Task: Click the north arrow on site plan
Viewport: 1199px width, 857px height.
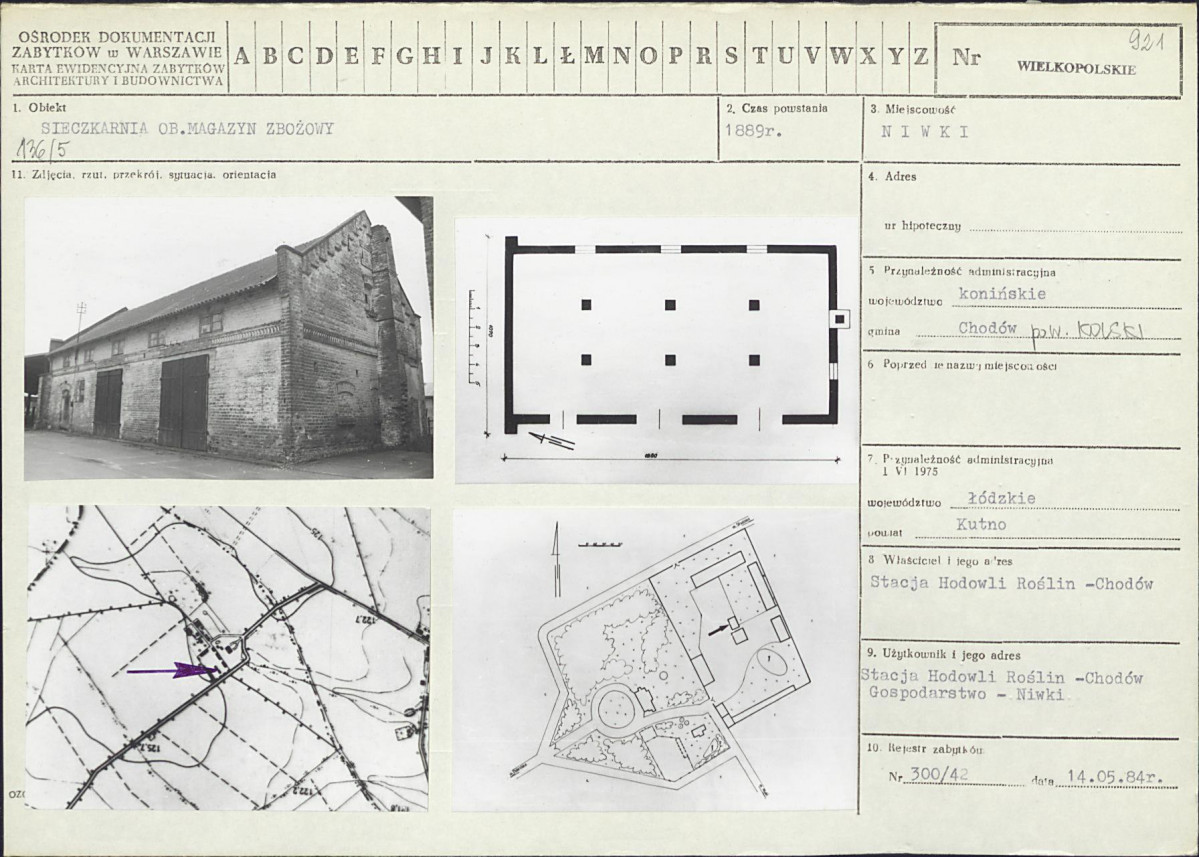Action: pos(556,560)
